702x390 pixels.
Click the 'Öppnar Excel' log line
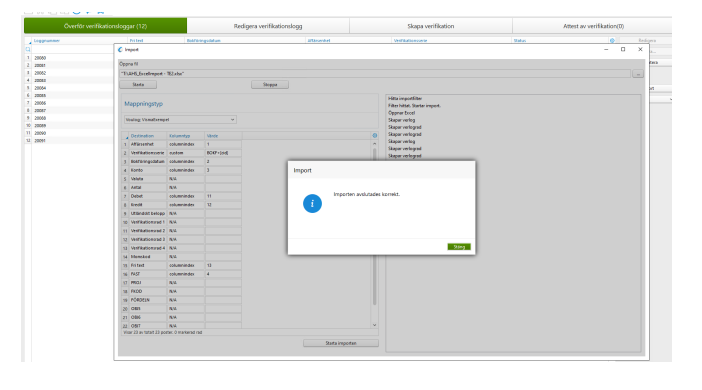402,113
